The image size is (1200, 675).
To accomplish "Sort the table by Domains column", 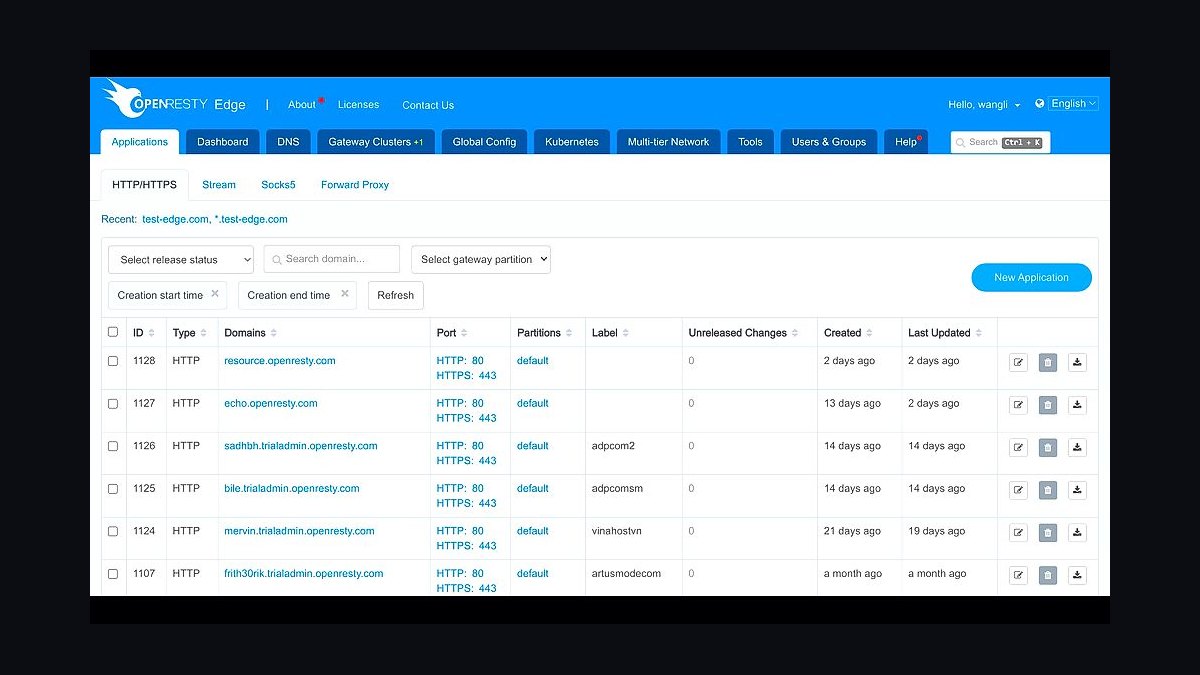I will pyautogui.click(x=273, y=333).
